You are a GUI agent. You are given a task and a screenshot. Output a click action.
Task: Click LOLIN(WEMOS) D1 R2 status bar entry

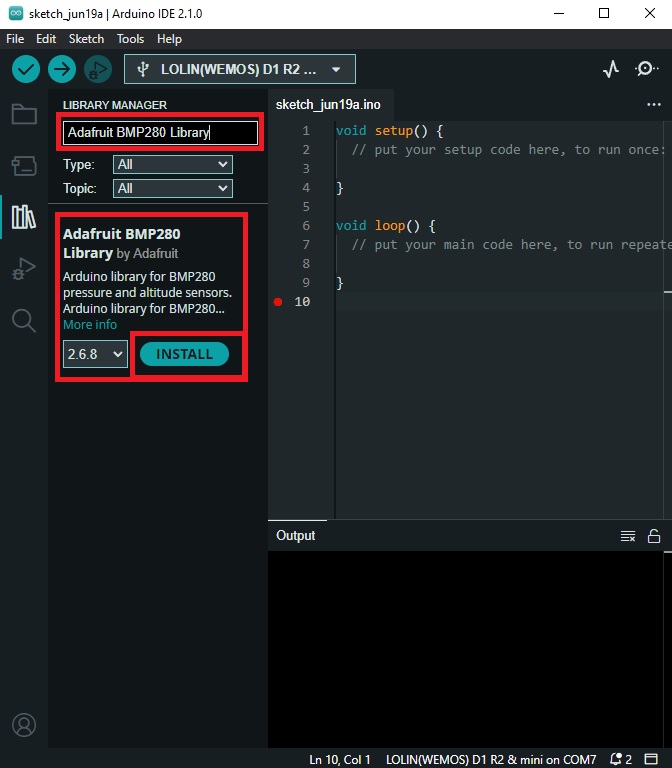pyautogui.click(x=491, y=760)
